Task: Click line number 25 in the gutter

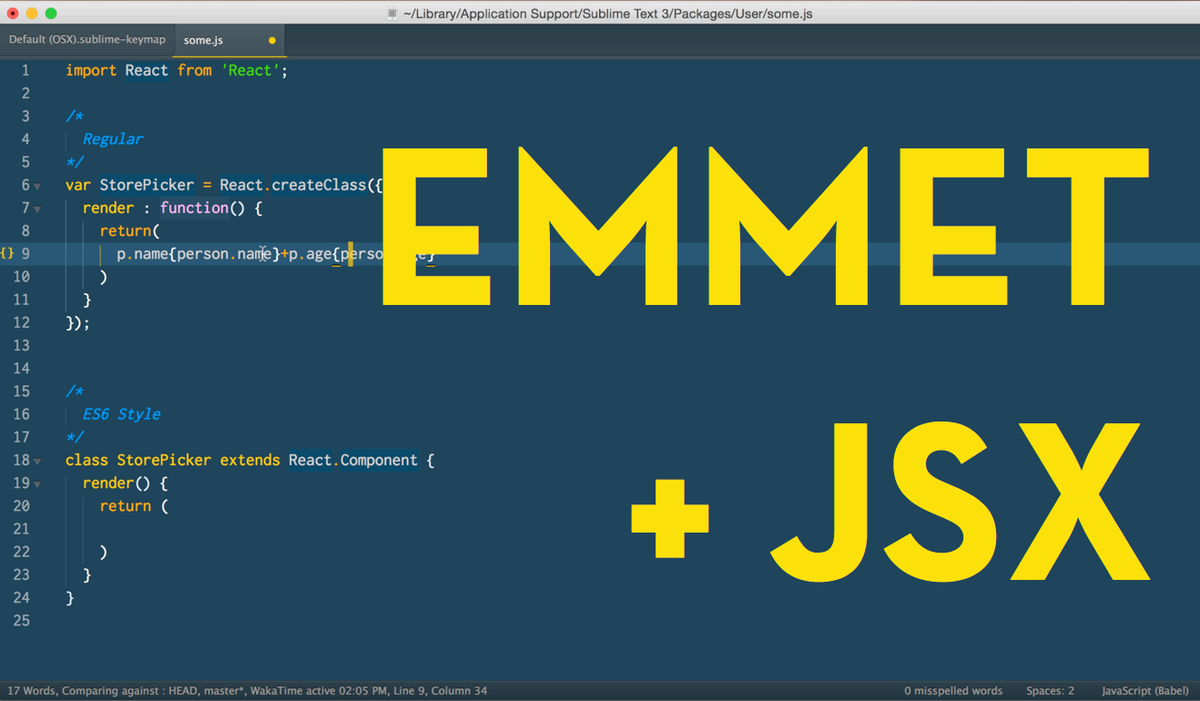Action: point(21,620)
